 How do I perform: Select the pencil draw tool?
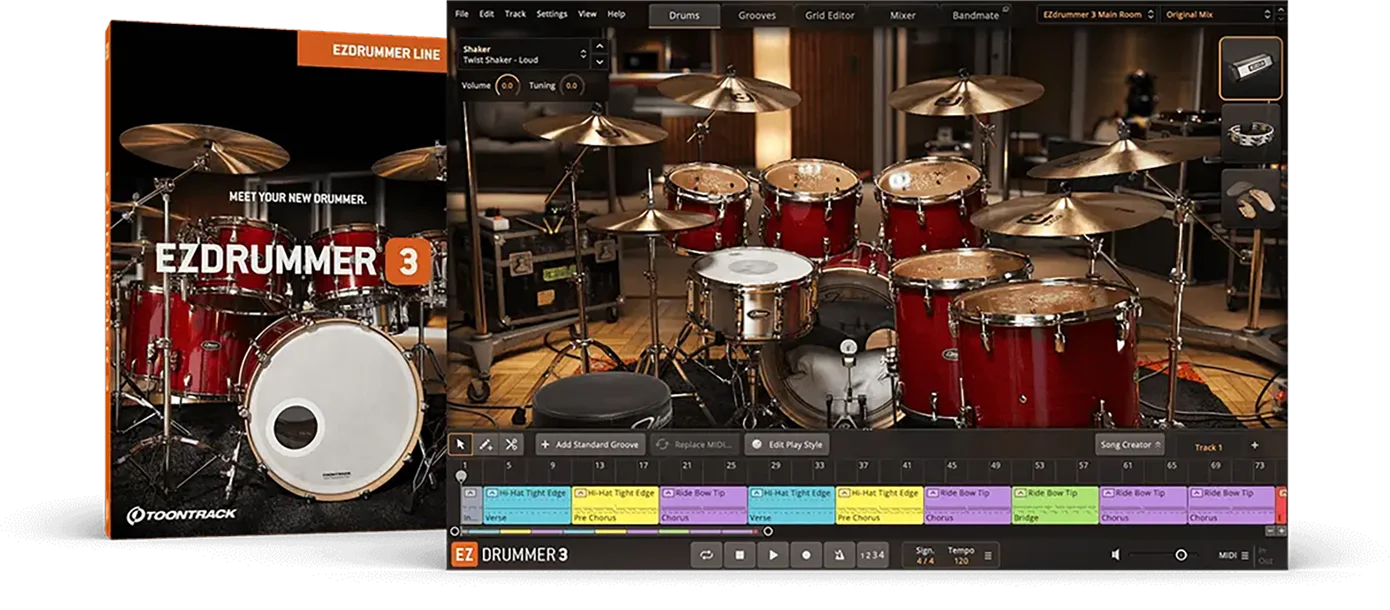(486, 444)
